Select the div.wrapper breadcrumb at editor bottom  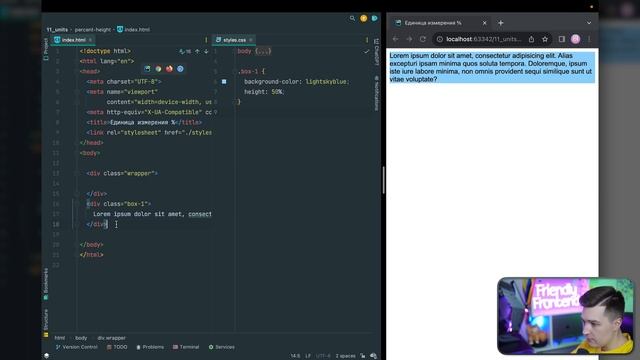pyautogui.click(x=111, y=338)
